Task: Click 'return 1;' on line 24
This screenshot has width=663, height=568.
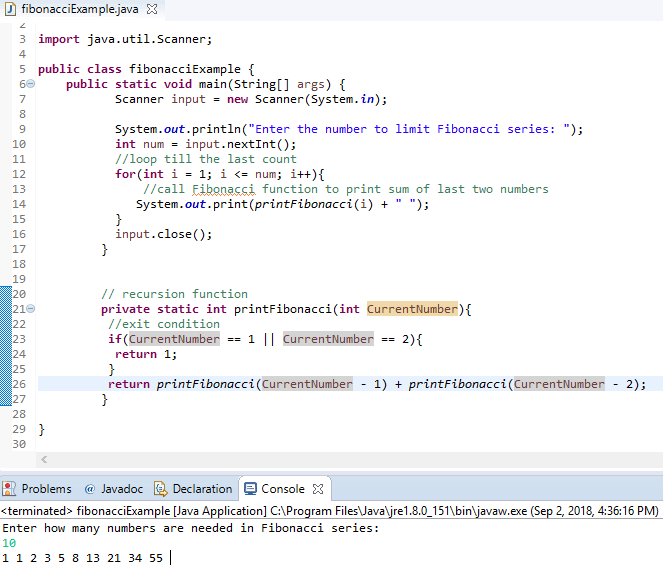Action: (x=146, y=354)
